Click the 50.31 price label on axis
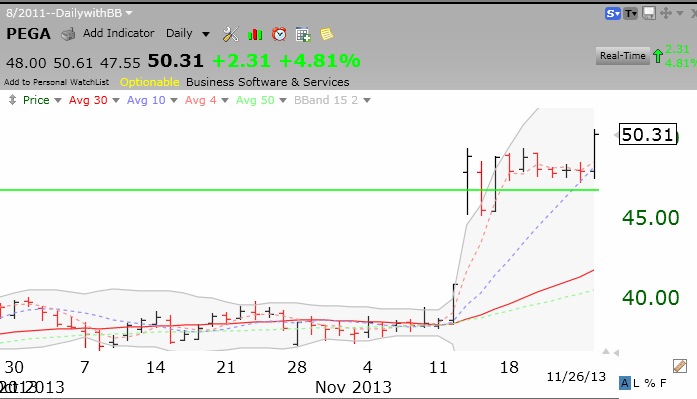 tap(648, 134)
